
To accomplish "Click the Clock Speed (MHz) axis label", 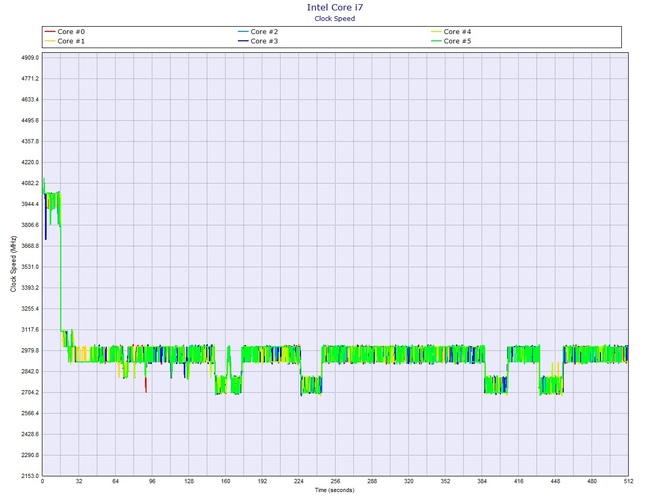I will click(x=13, y=264).
